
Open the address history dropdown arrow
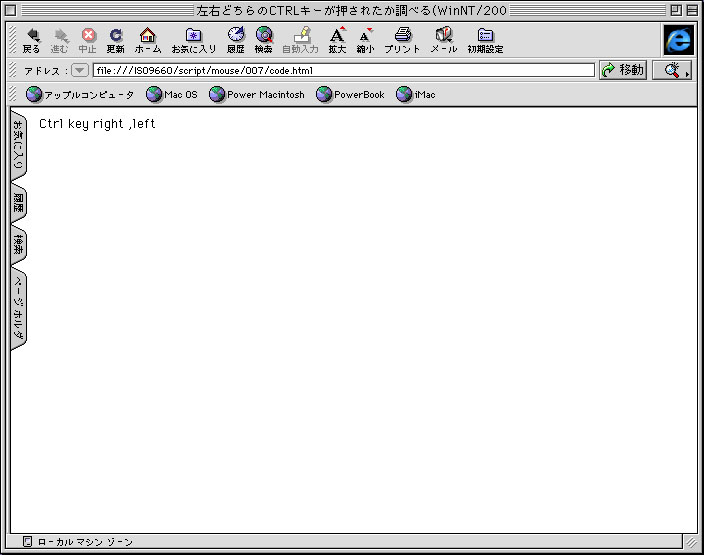[x=80, y=70]
